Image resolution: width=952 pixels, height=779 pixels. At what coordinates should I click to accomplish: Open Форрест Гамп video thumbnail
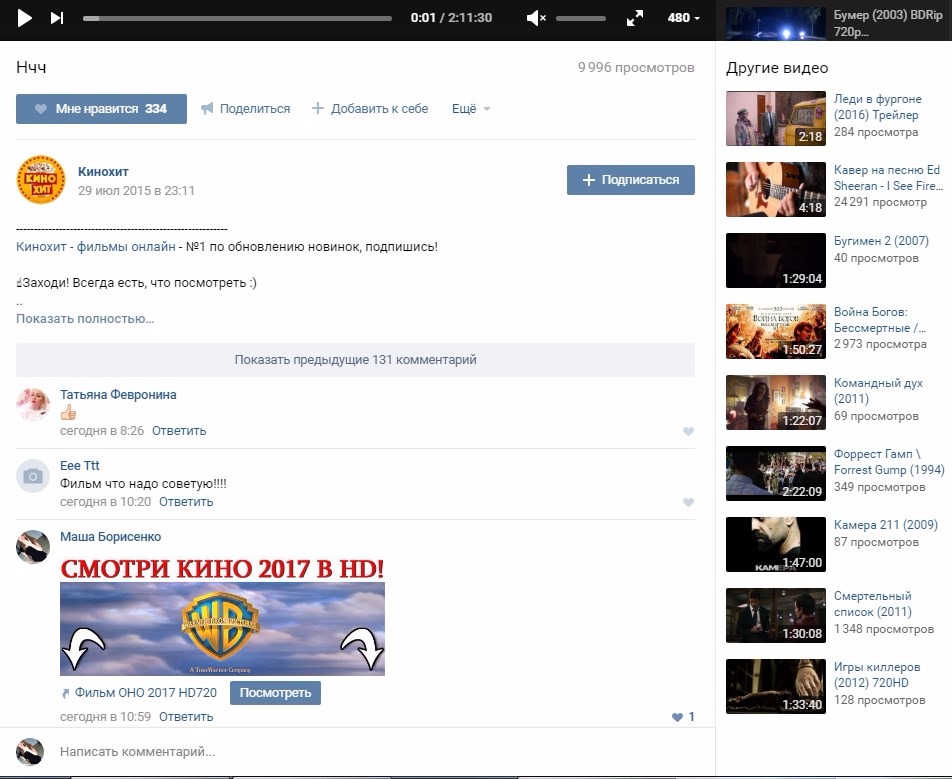pyautogui.click(x=775, y=473)
